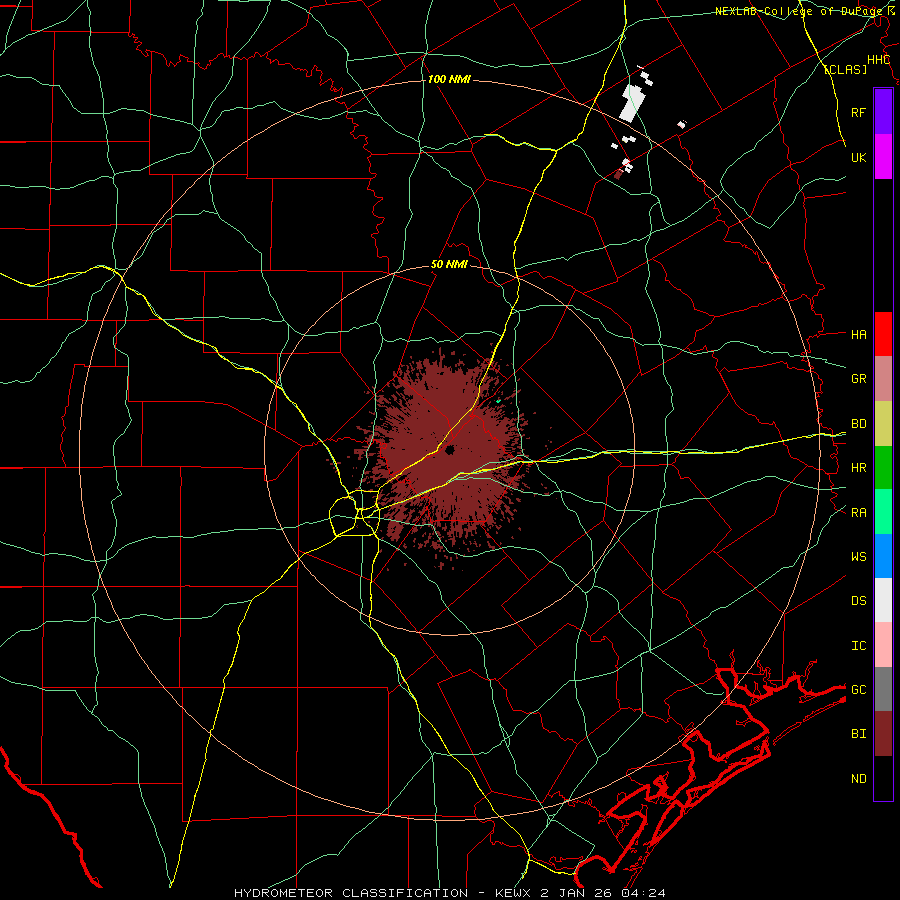Viewport: 900px width, 900px height.
Task: Choose the light pink IC legend swatch
Action: coord(883,645)
